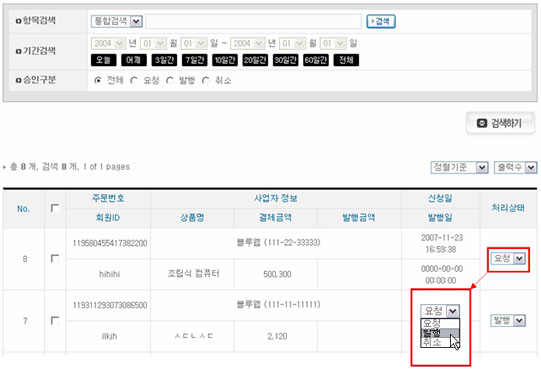Open the 요청 status dropdown in row 8
The height and width of the screenshot is (372, 541).
[x=508, y=258]
